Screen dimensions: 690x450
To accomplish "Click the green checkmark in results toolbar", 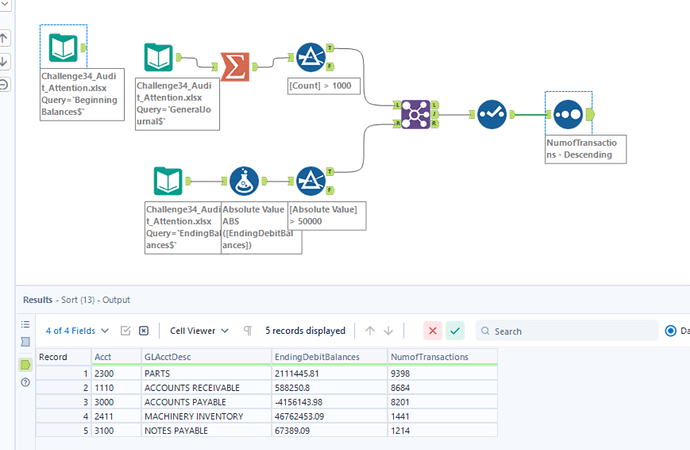I will (455, 330).
